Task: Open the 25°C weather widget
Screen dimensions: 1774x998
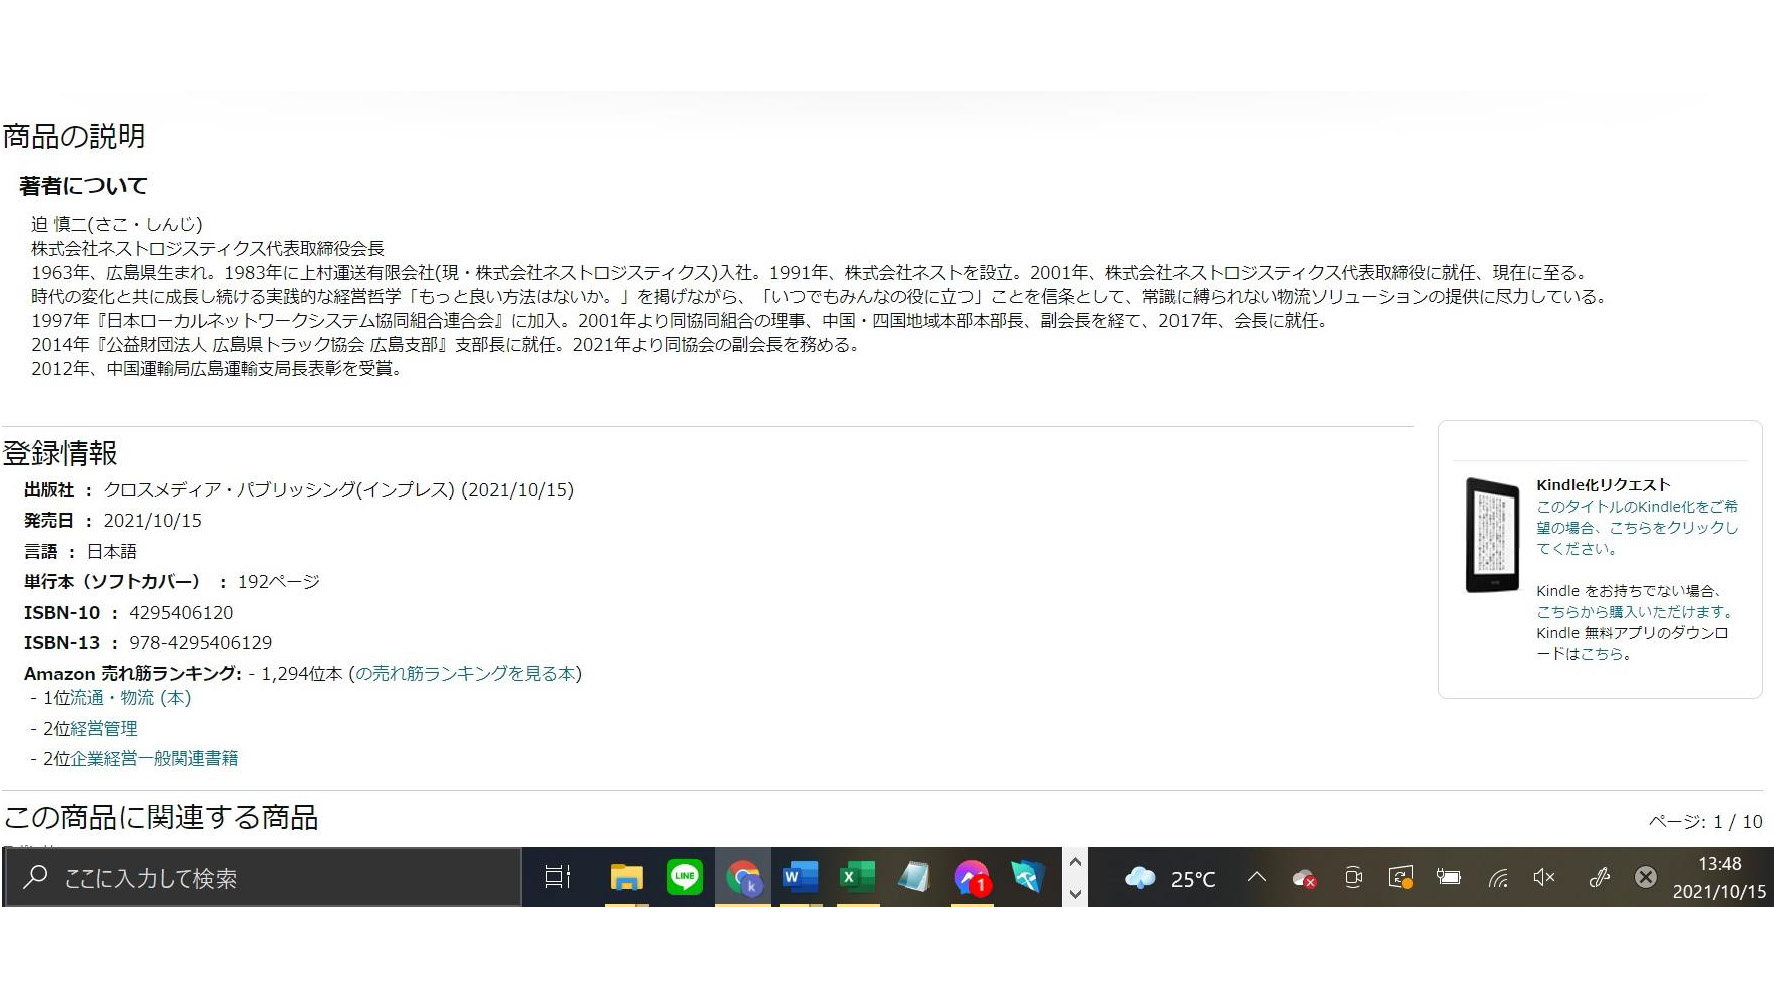Action: click(x=1169, y=878)
